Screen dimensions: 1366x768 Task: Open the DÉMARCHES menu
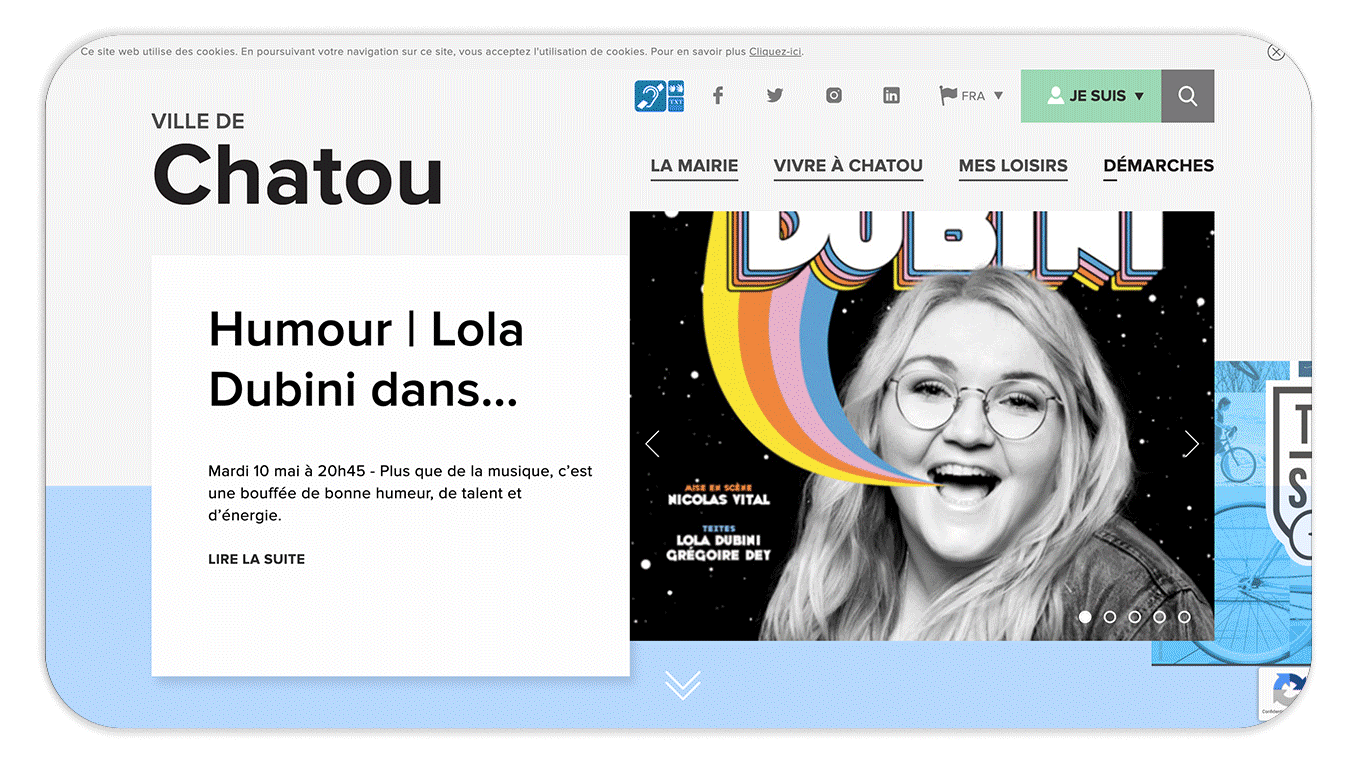click(1158, 167)
